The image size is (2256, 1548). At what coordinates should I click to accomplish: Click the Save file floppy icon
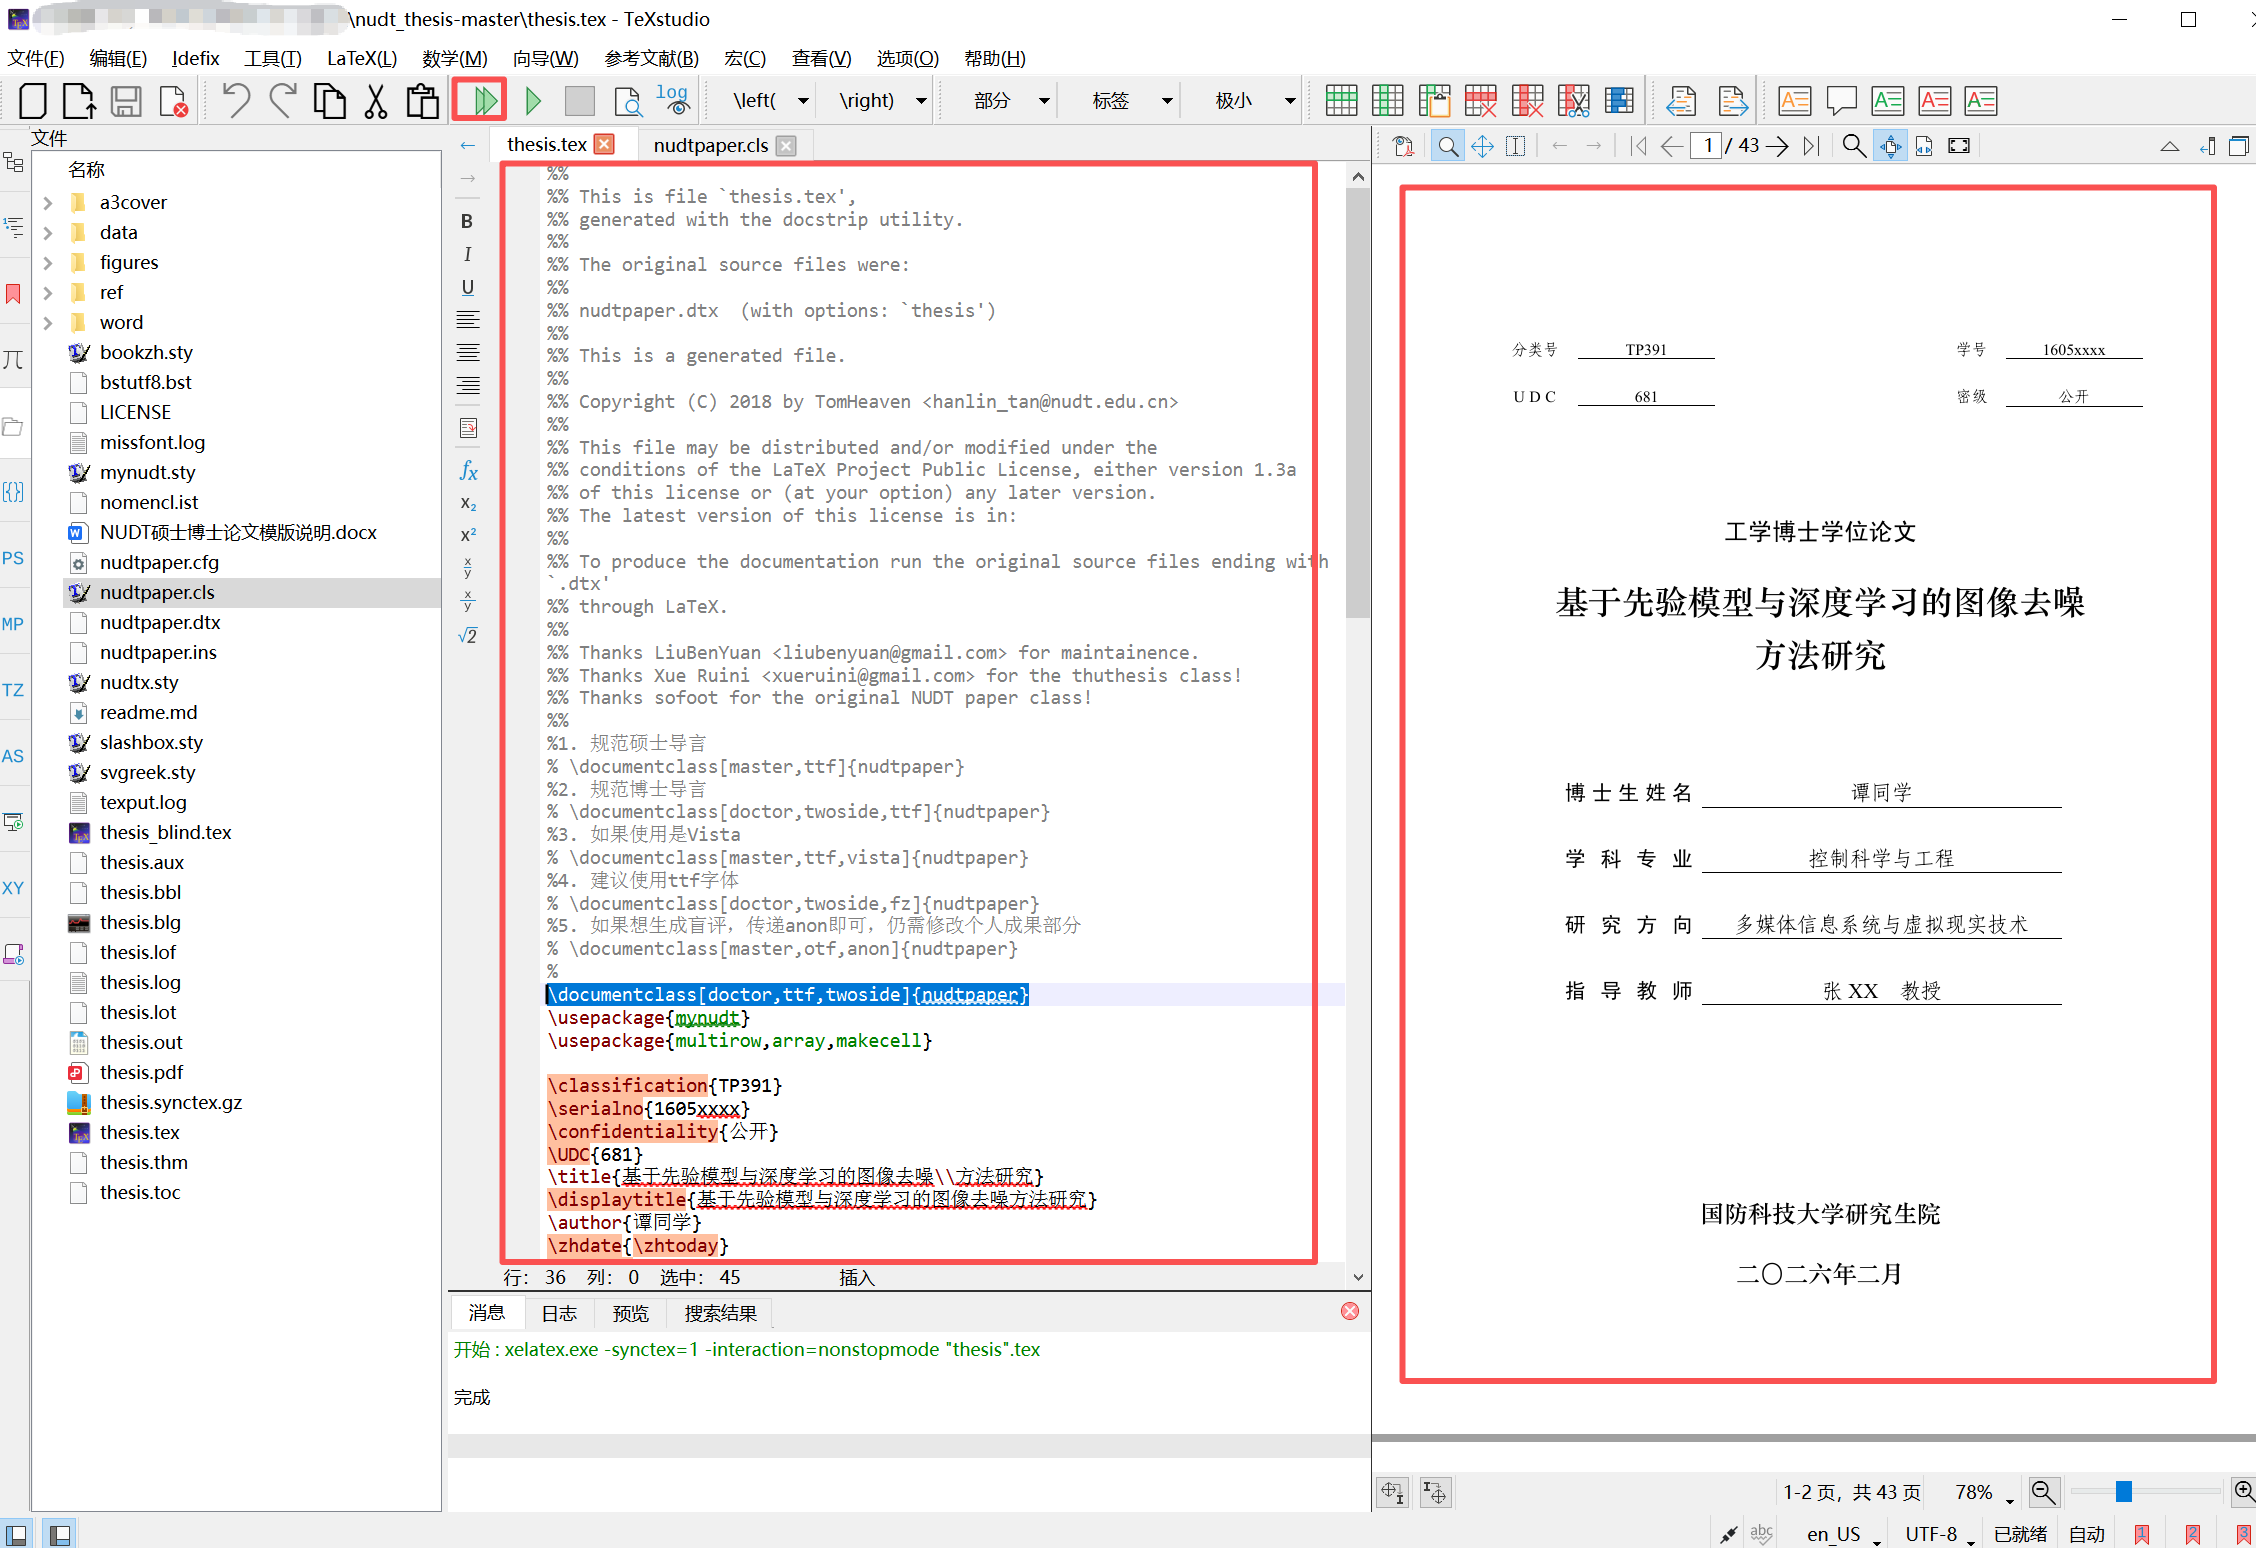[x=126, y=101]
